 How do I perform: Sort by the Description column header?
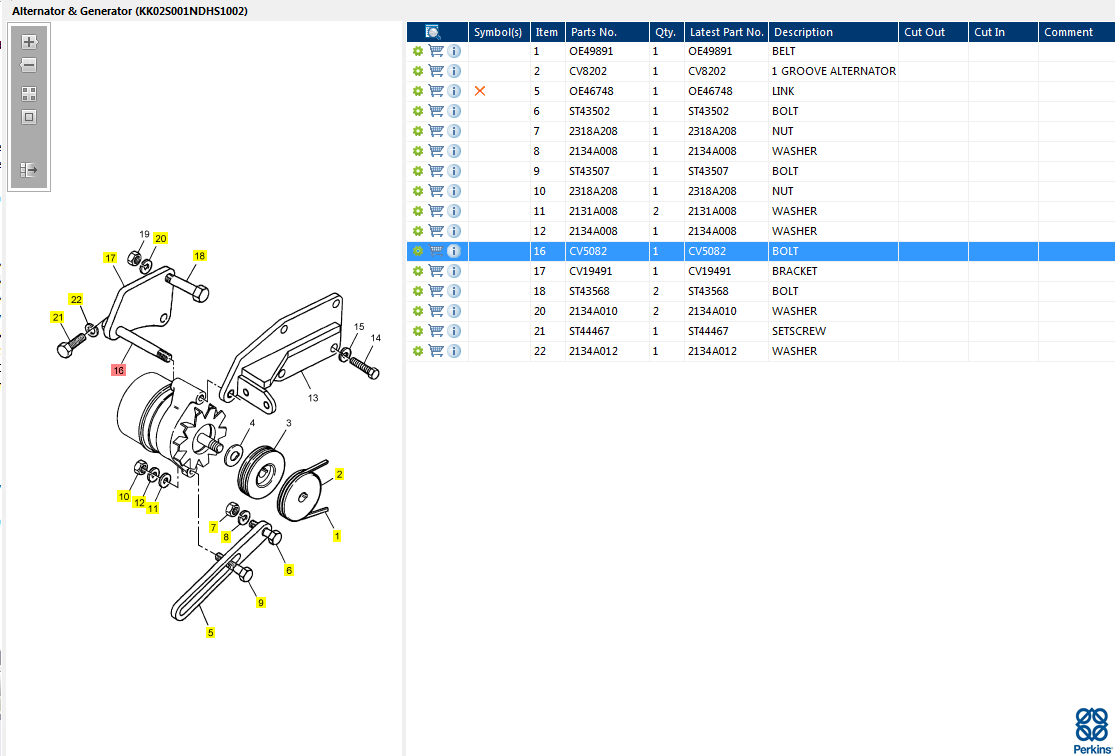(x=833, y=32)
